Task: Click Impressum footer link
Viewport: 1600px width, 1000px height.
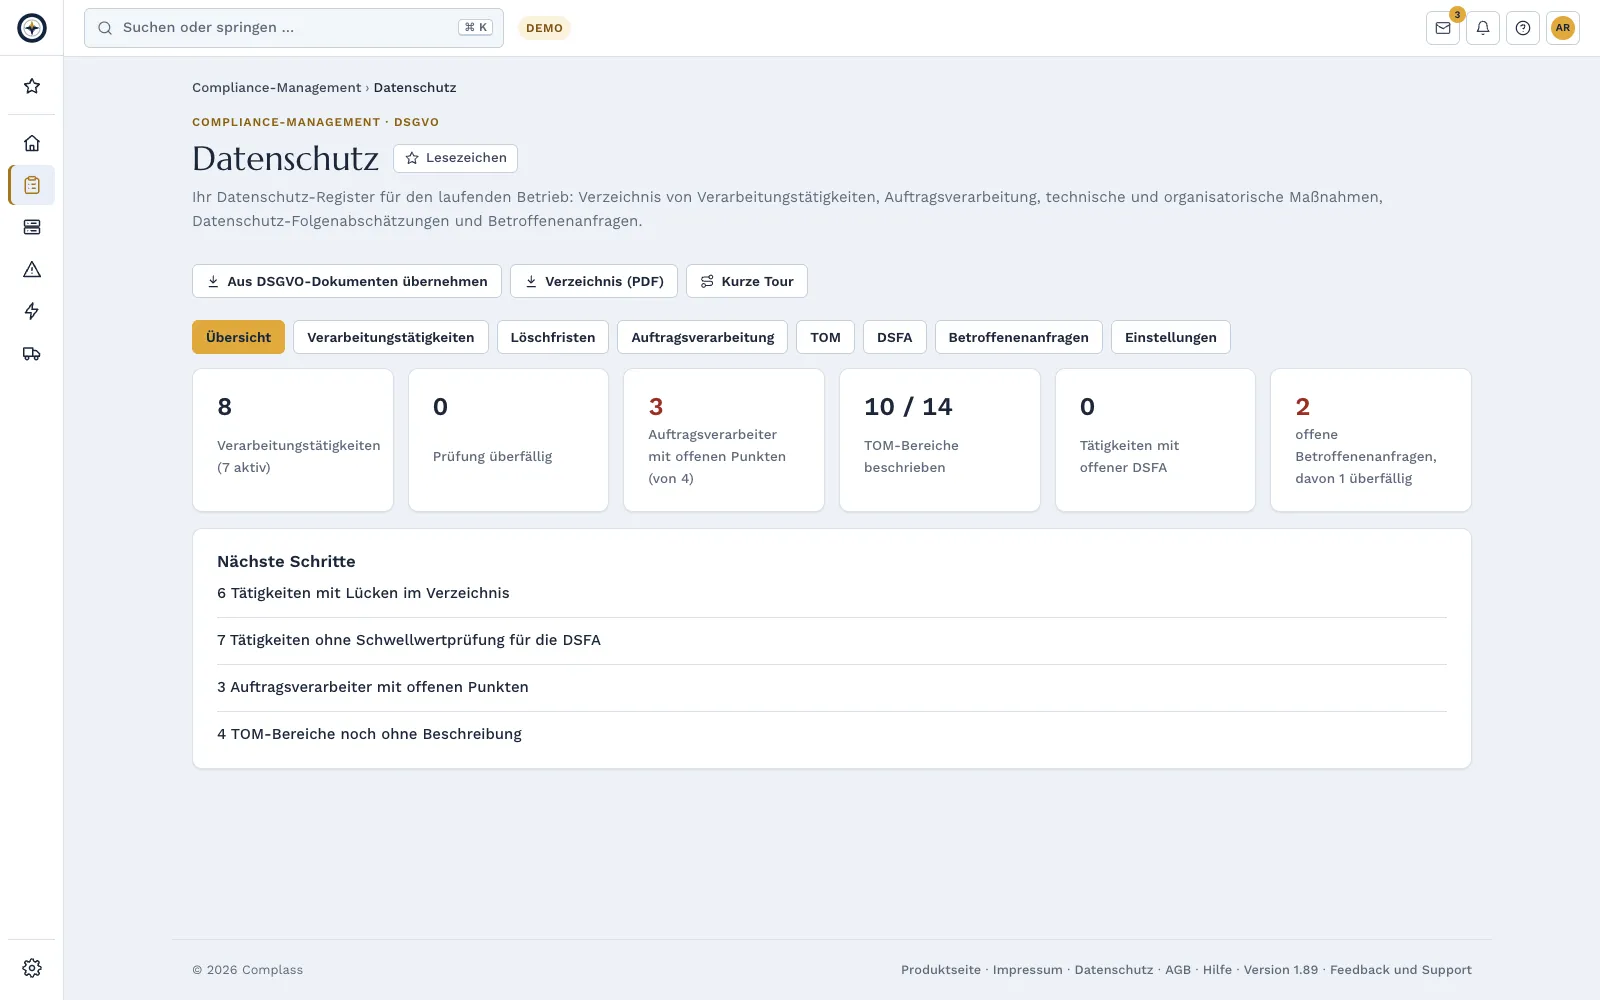Action: (x=1028, y=970)
